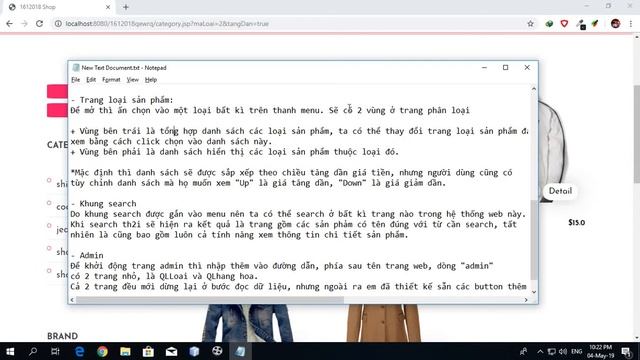This screenshot has height=360, width=640.
Task: Show hidden system tray icons
Action: [x=540, y=351]
